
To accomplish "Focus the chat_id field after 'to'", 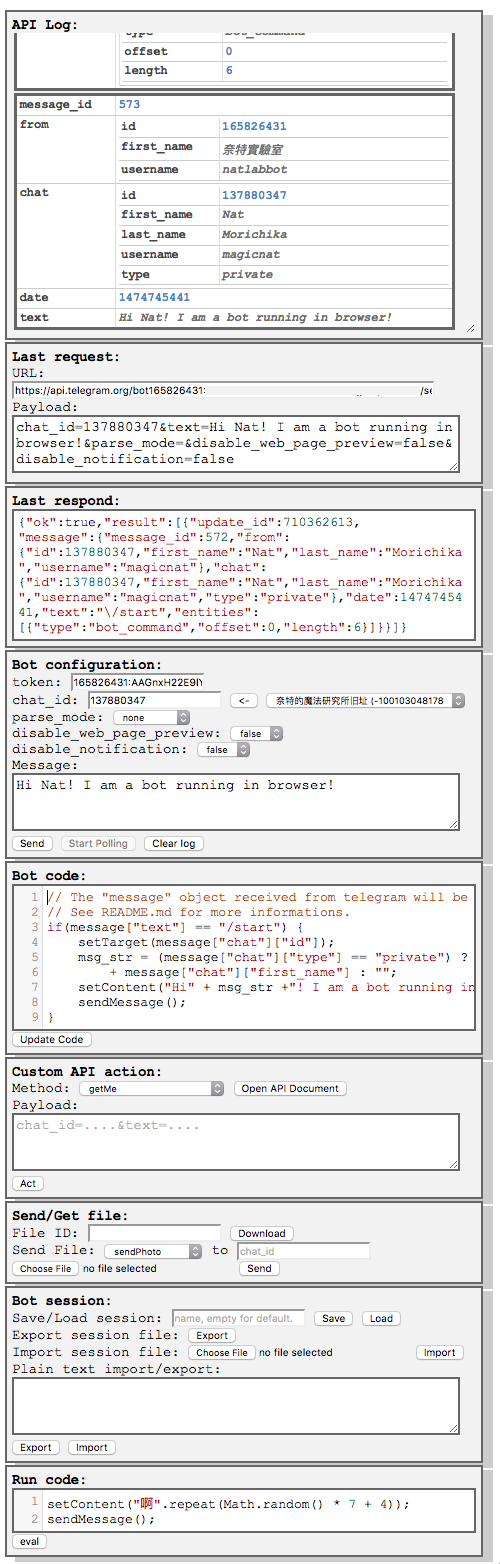I will pyautogui.click(x=304, y=1251).
